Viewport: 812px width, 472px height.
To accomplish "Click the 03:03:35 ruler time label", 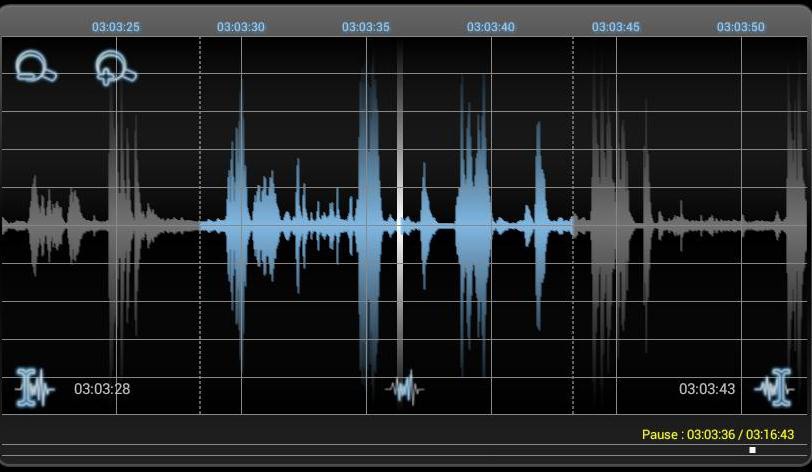I will click(x=366, y=27).
